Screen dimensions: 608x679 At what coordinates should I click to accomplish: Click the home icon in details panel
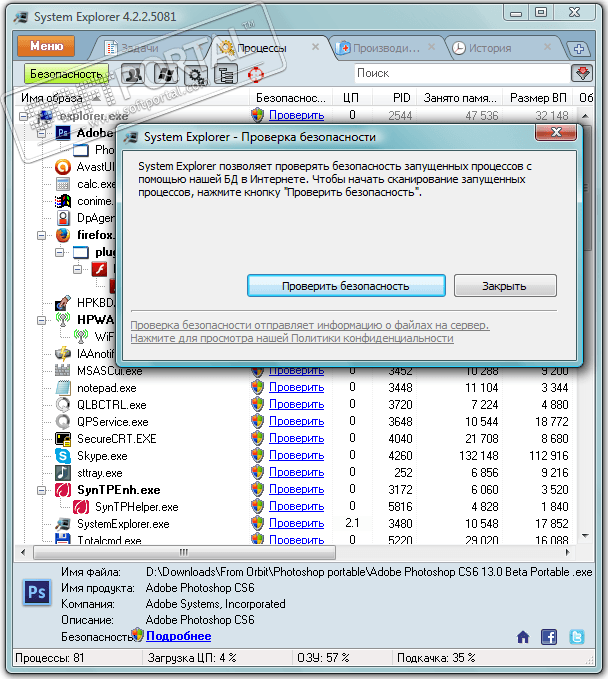(x=523, y=637)
